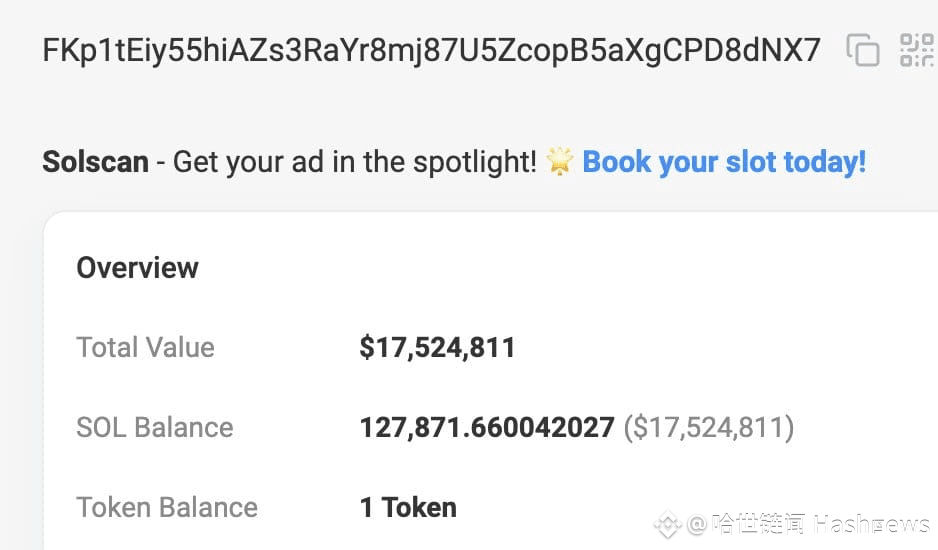Click the sparkle emoji in the ad banner
The width and height of the screenshot is (938, 550).
click(560, 162)
